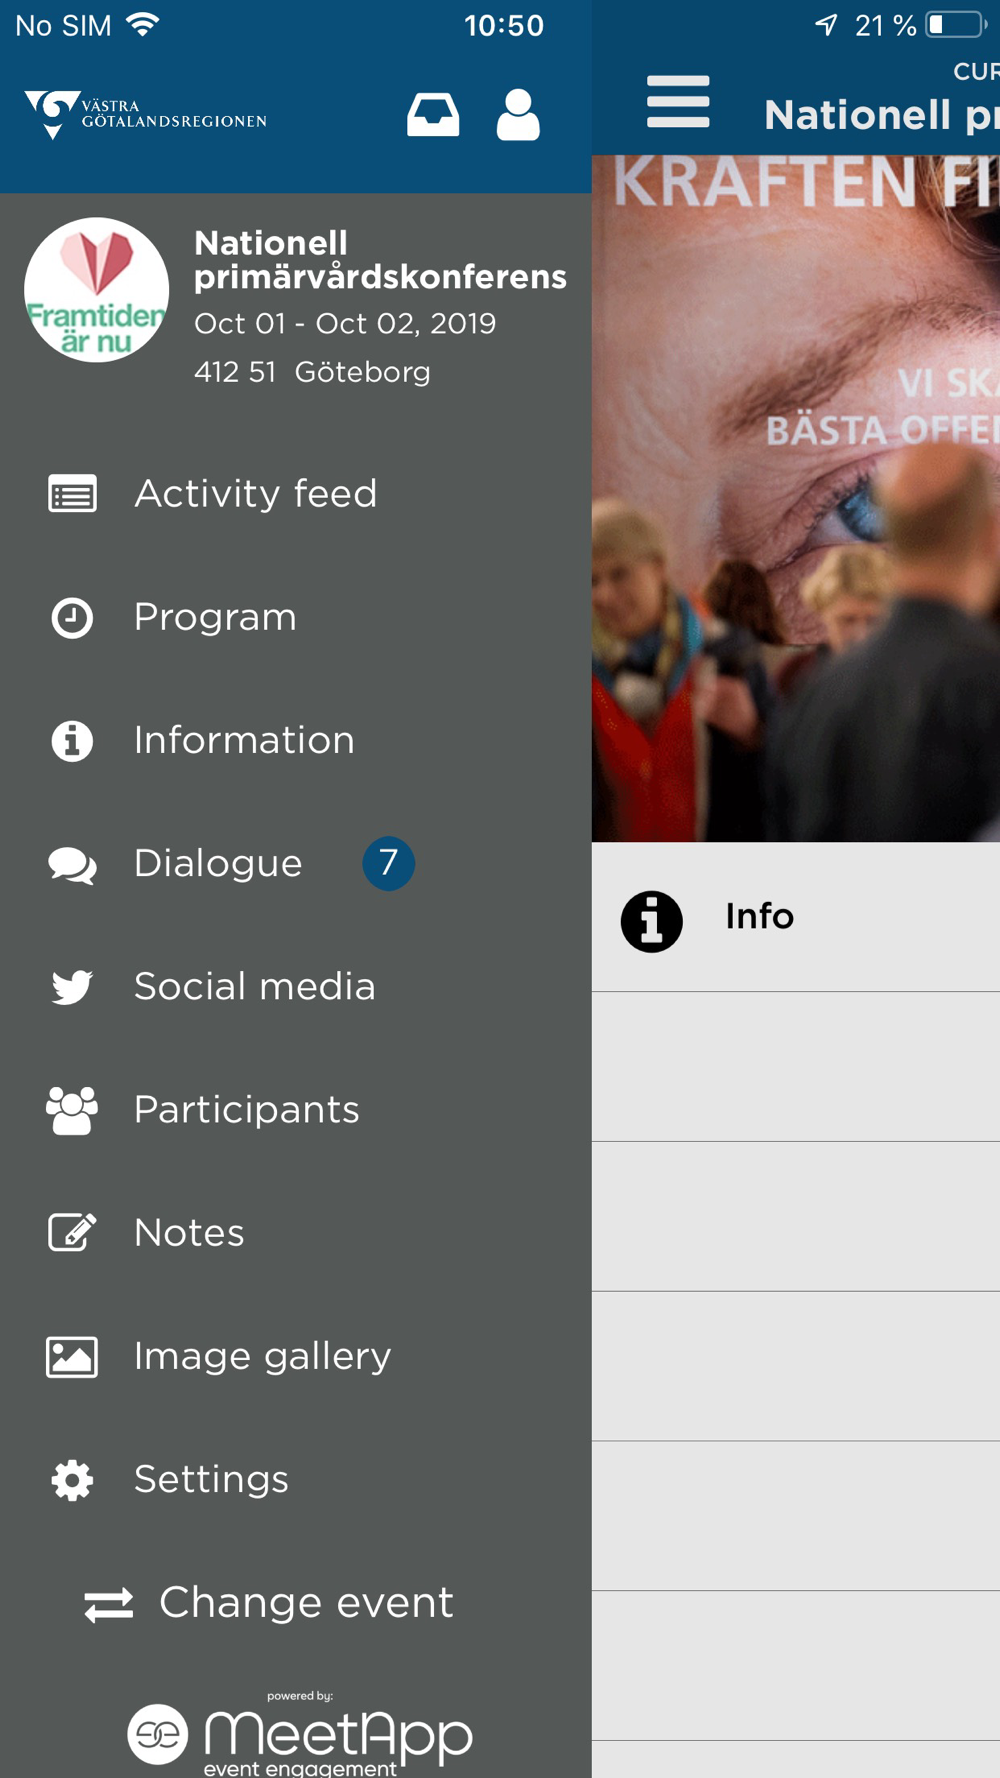
Task: Open the Info row in main panel
Action: pos(796,917)
